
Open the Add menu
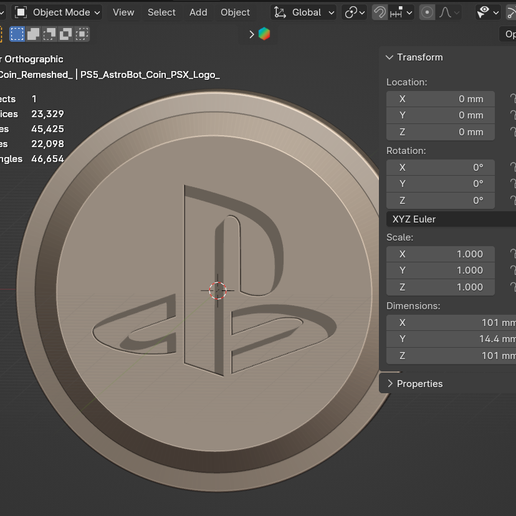(198, 13)
